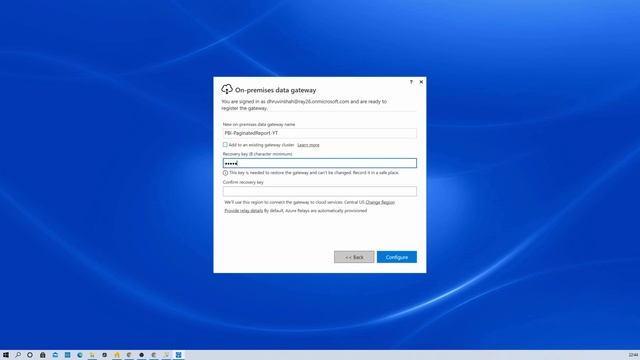Close the On-premises data gateway dialog
Screen dimensions: 640x360
coord(421,82)
